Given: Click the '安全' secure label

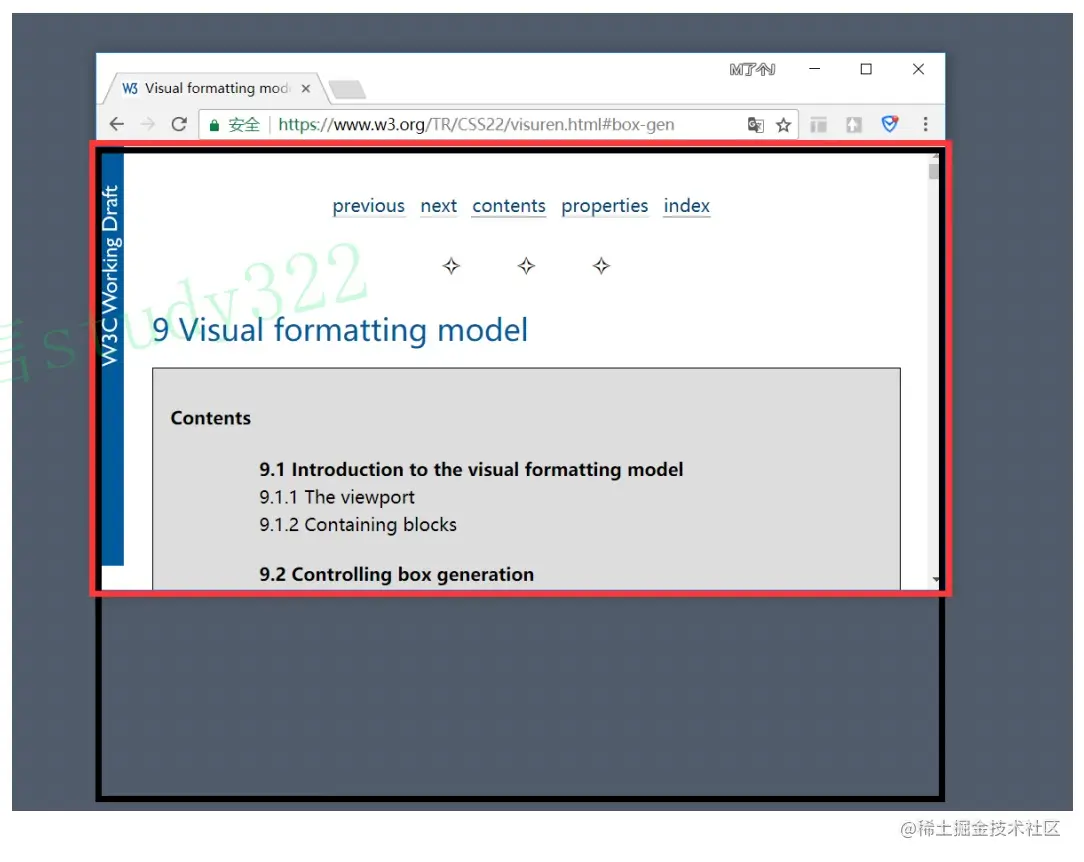Looking at the screenshot, I should 244,125.
